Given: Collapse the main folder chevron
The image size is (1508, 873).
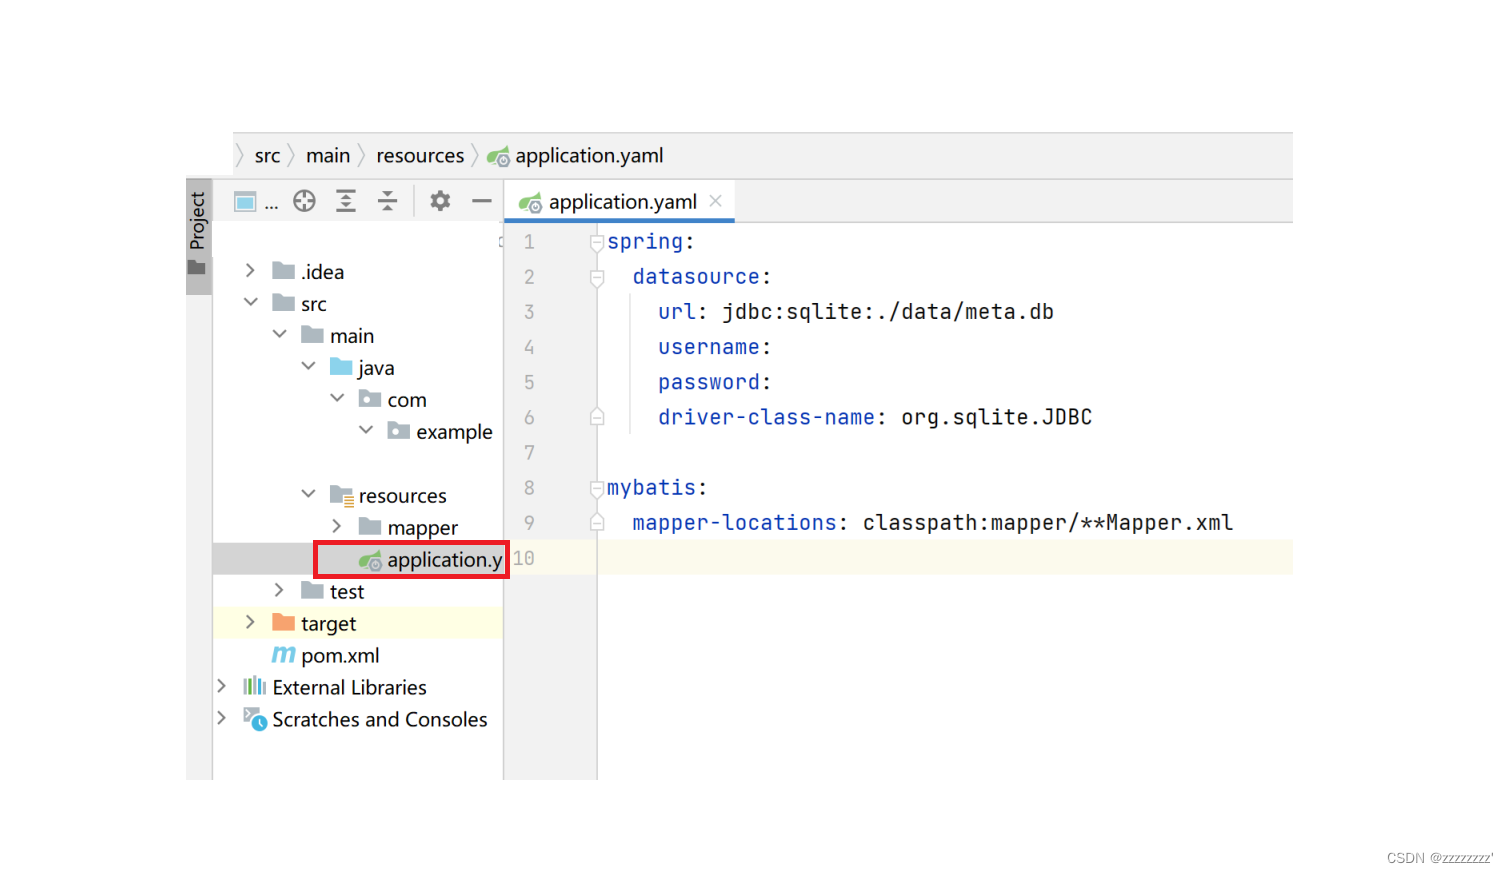Looking at the screenshot, I should pyautogui.click(x=279, y=335).
